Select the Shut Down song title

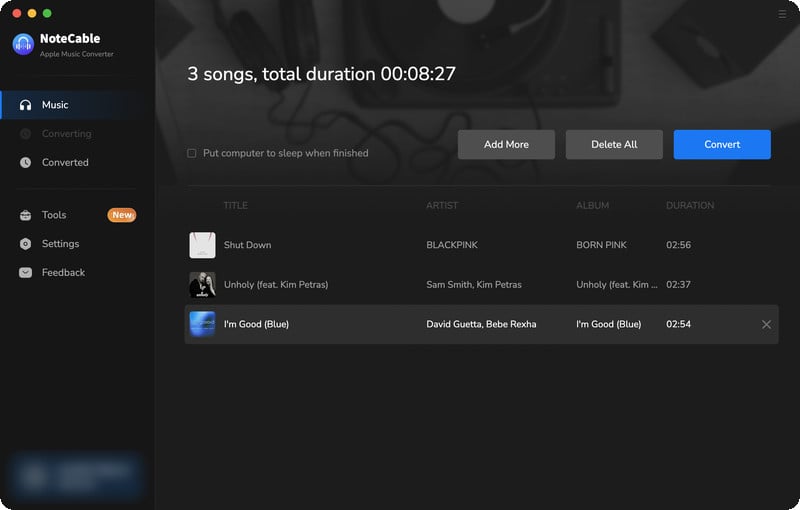click(x=247, y=245)
